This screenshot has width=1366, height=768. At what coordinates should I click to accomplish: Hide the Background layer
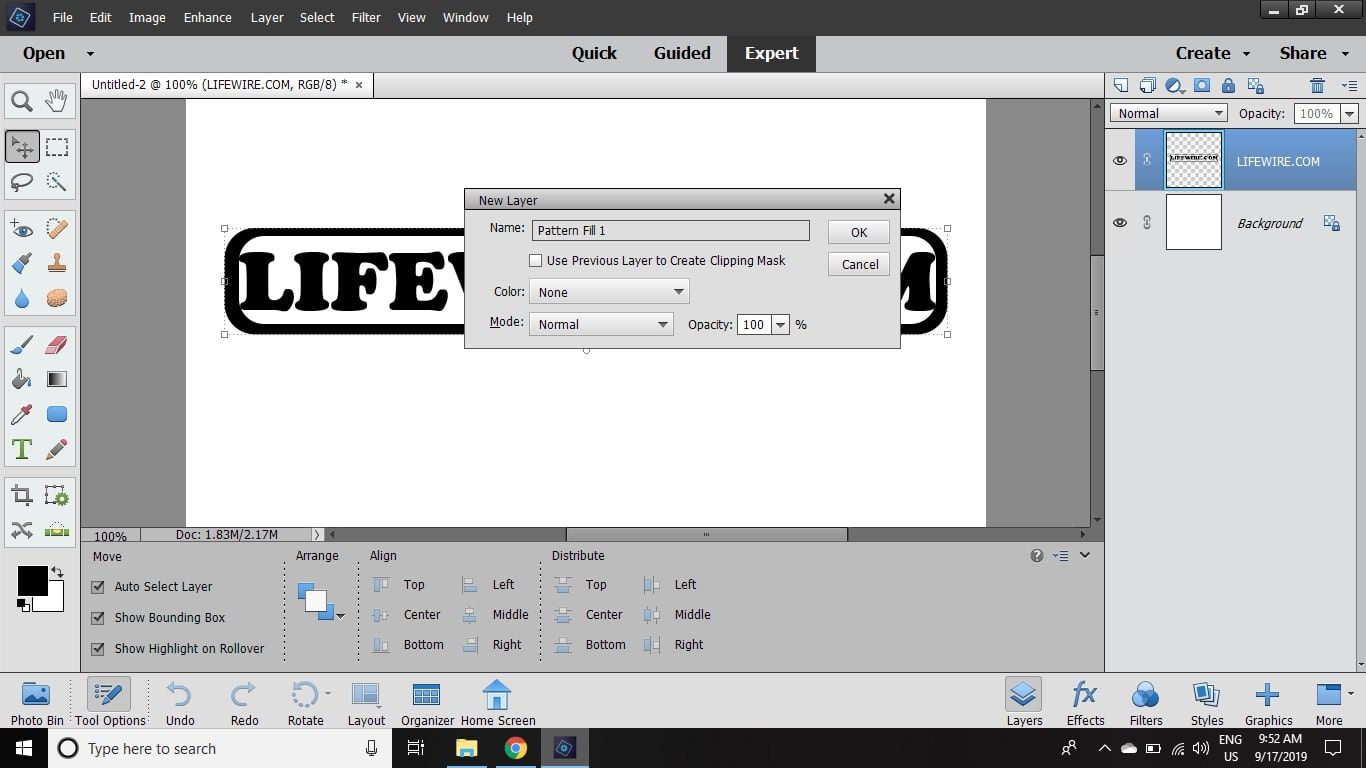[x=1120, y=223]
